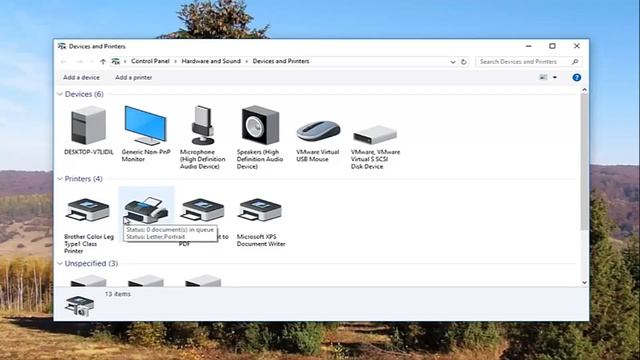Click Devices and Printers breadcrumb
The width and height of the screenshot is (640, 360).
pos(281,61)
